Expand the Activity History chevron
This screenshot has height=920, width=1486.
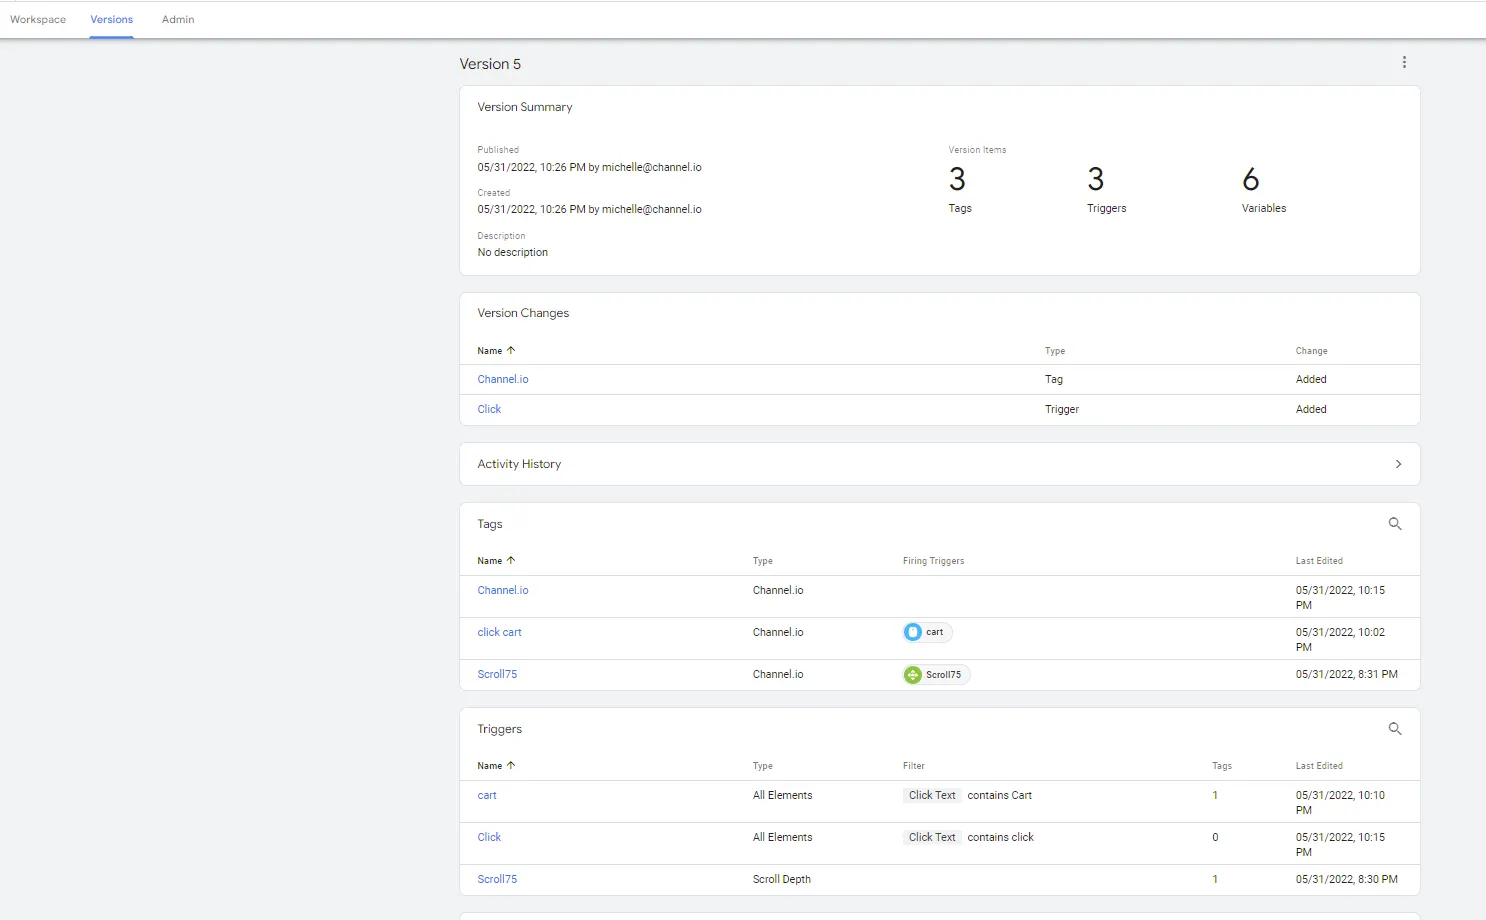pyautogui.click(x=1398, y=464)
